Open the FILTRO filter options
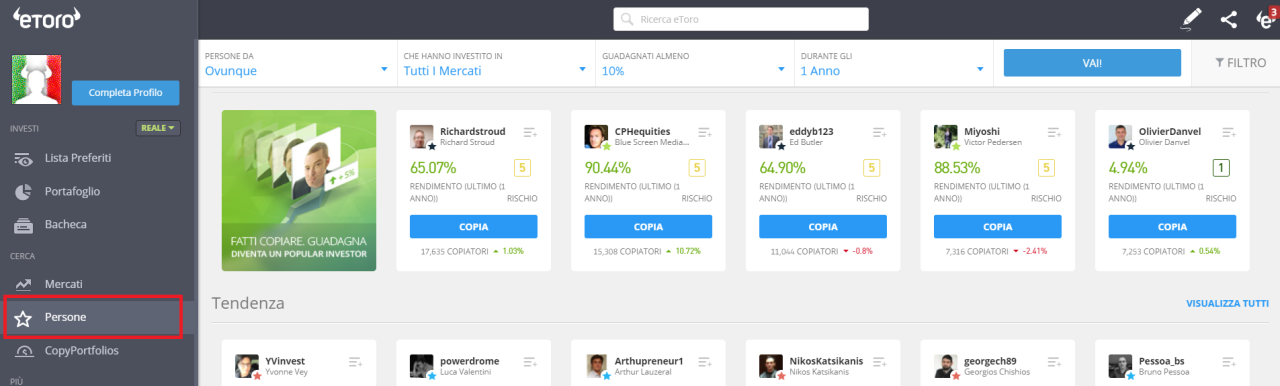Screen dimensions: 1280x386 1240,62
